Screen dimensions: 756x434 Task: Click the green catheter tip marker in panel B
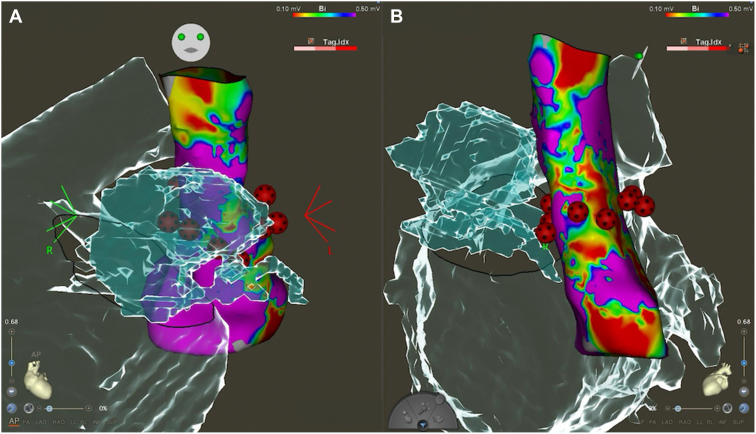click(x=639, y=56)
